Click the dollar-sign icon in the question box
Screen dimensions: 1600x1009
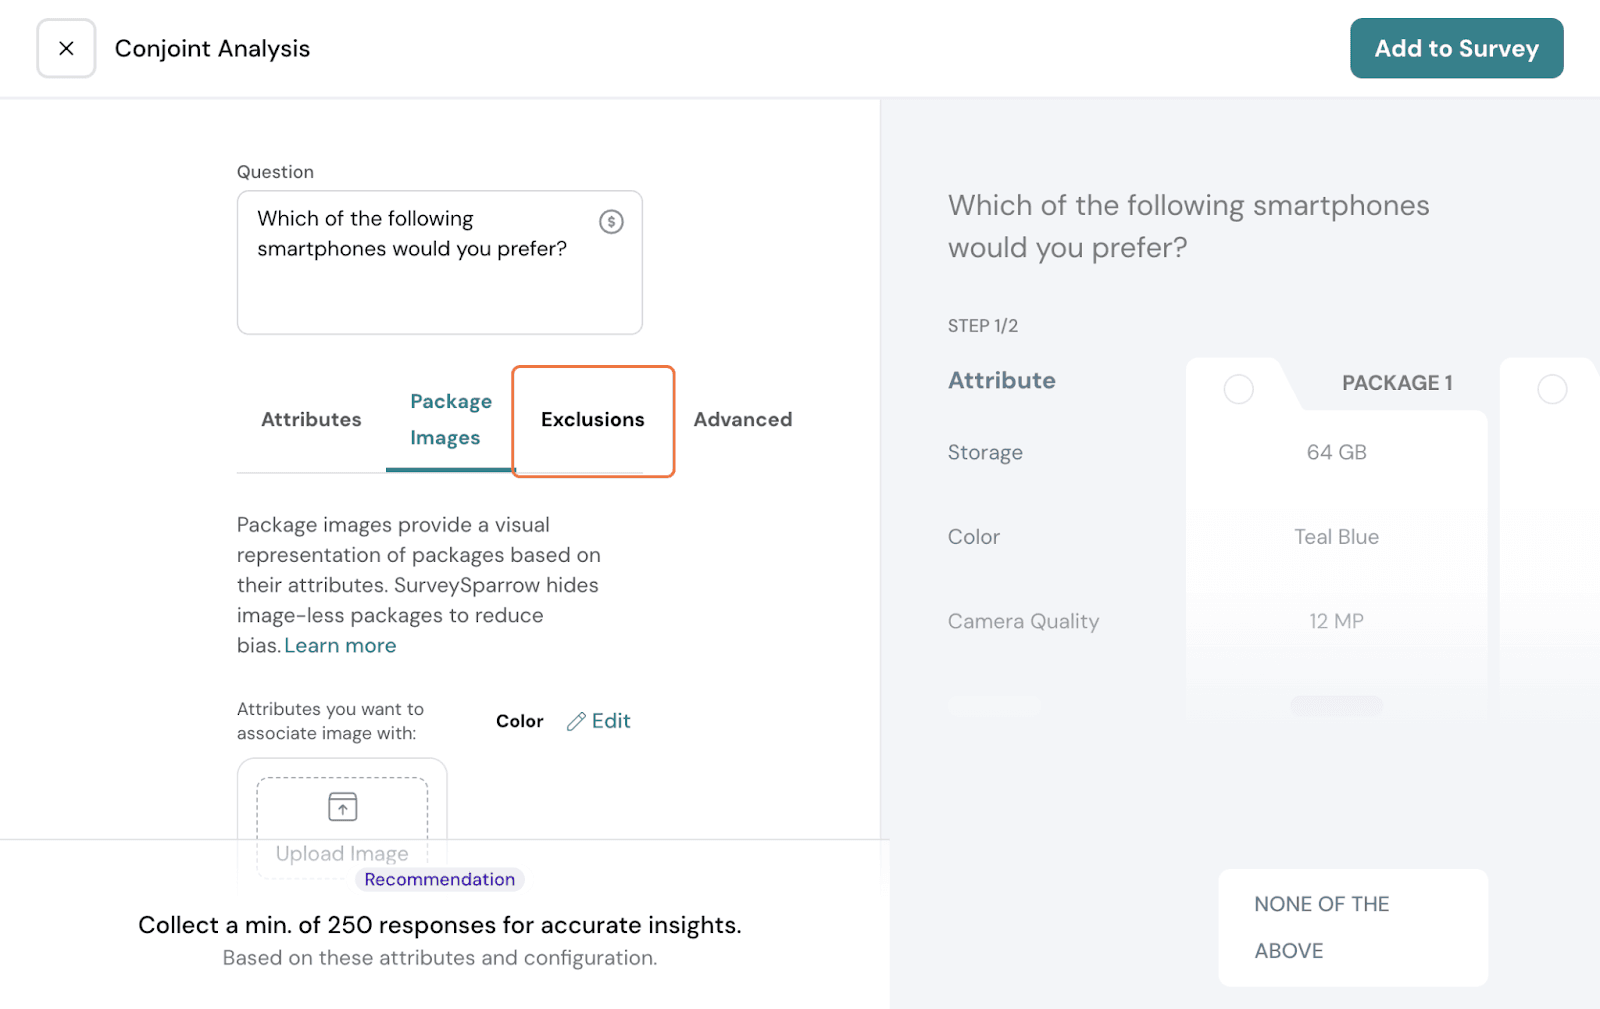click(611, 222)
